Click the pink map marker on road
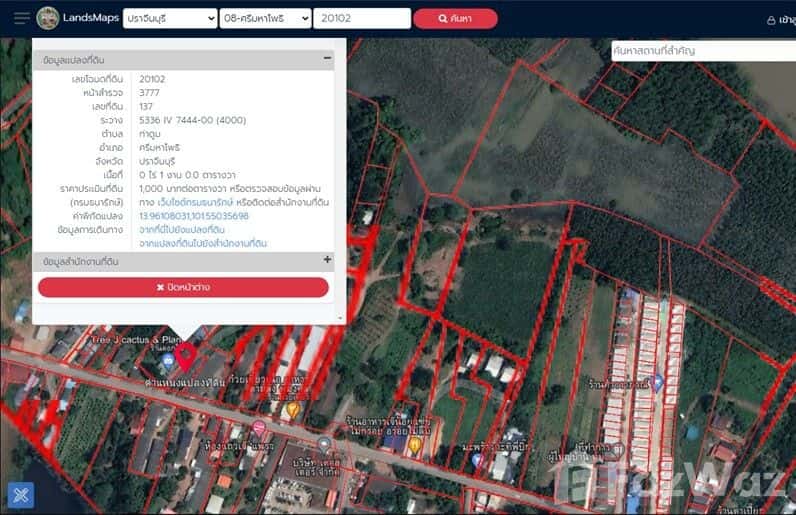The height and width of the screenshot is (515, 796). pyautogui.click(x=259, y=428)
